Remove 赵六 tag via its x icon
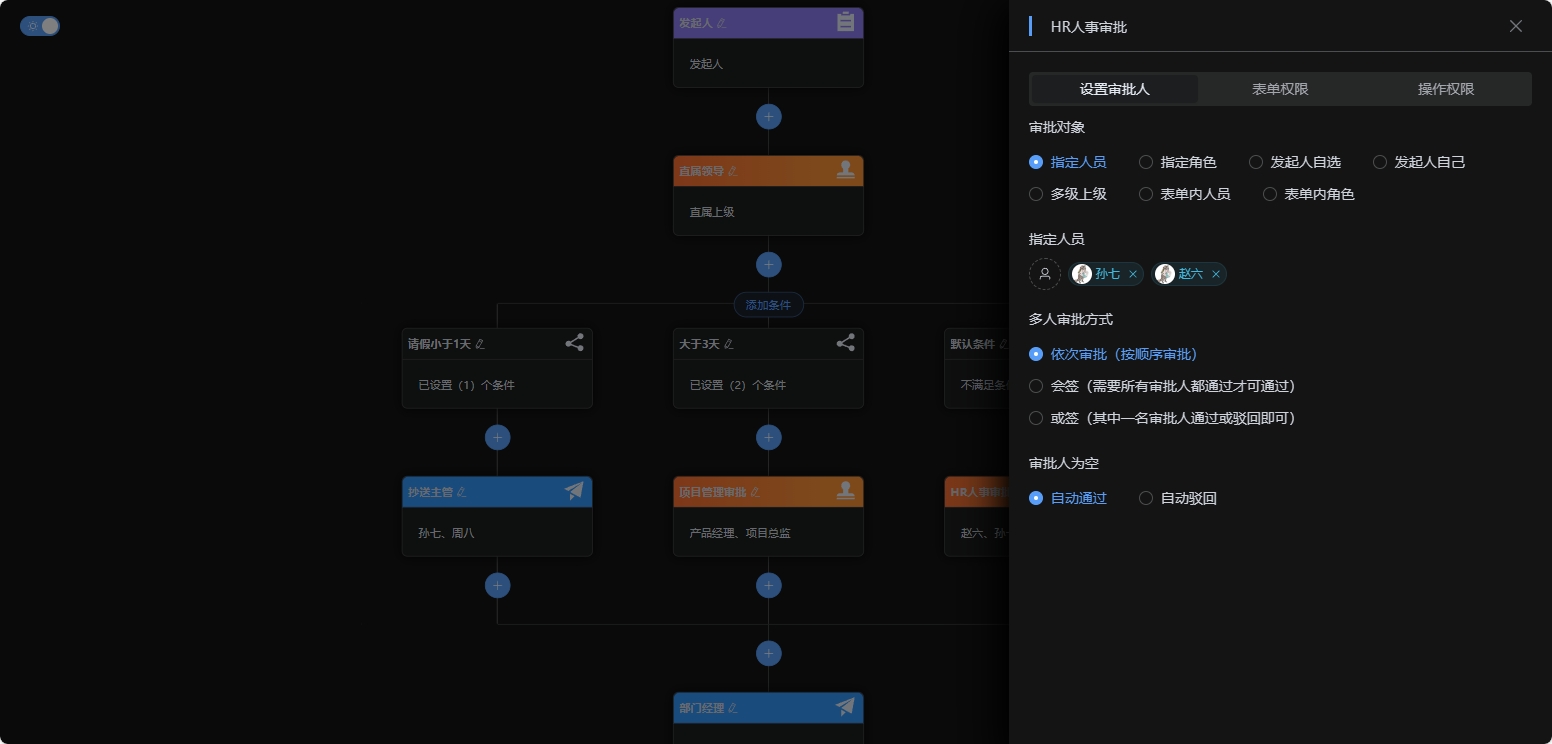This screenshot has height=744, width=1552. pyautogui.click(x=1216, y=274)
